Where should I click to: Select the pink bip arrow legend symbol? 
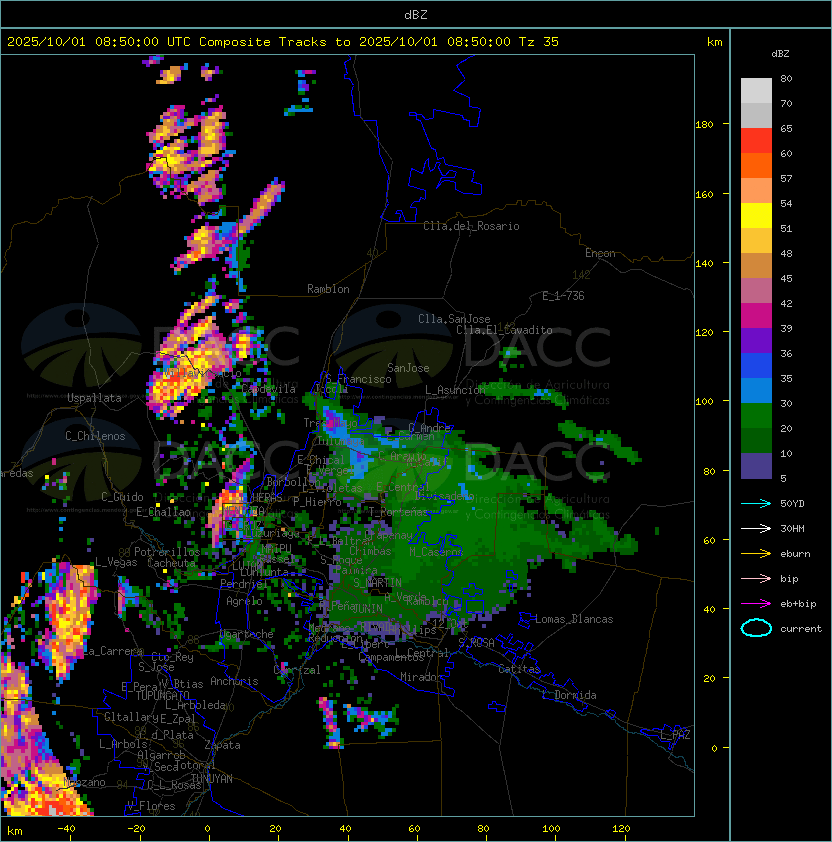coord(756,578)
